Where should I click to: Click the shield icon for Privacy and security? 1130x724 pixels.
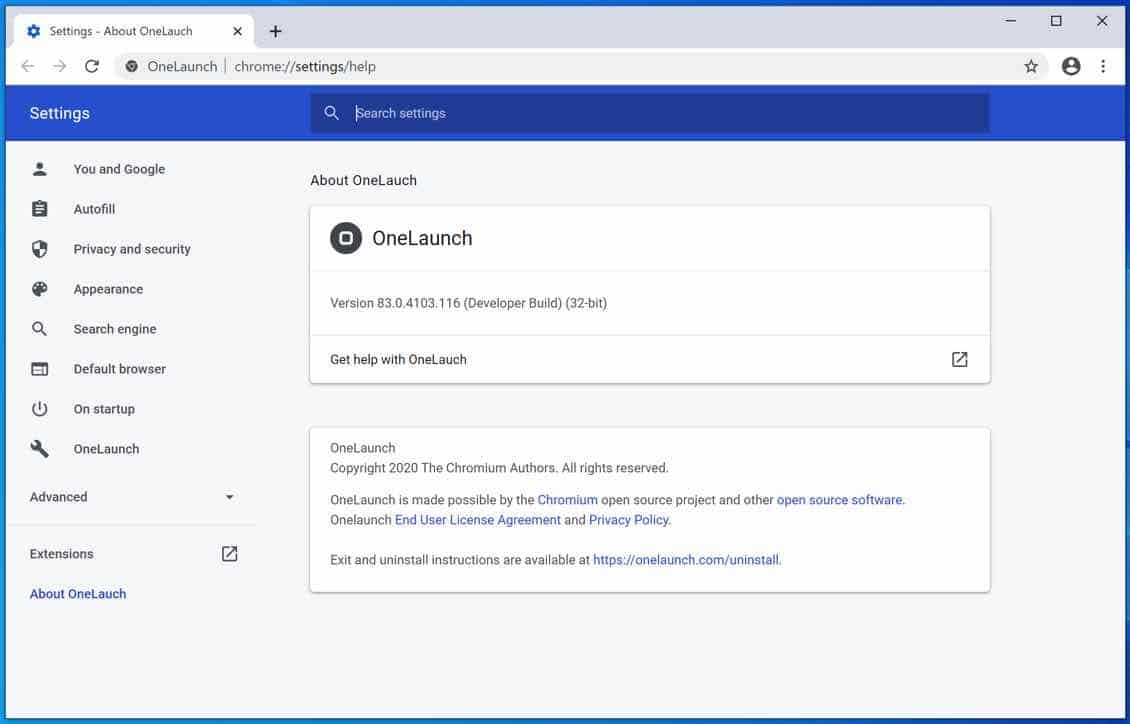[x=40, y=249]
